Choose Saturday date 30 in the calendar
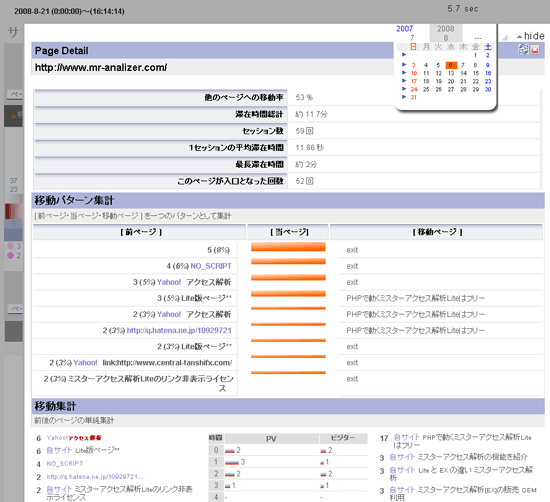This screenshot has width=550, height=502. coord(488,89)
